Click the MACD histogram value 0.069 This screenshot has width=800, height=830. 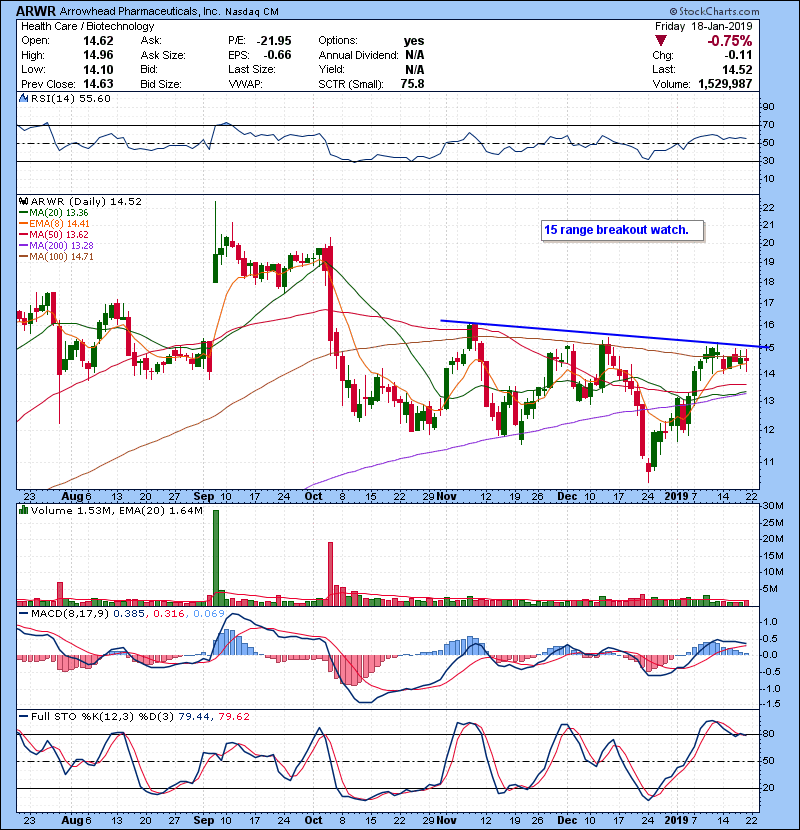tap(209, 613)
